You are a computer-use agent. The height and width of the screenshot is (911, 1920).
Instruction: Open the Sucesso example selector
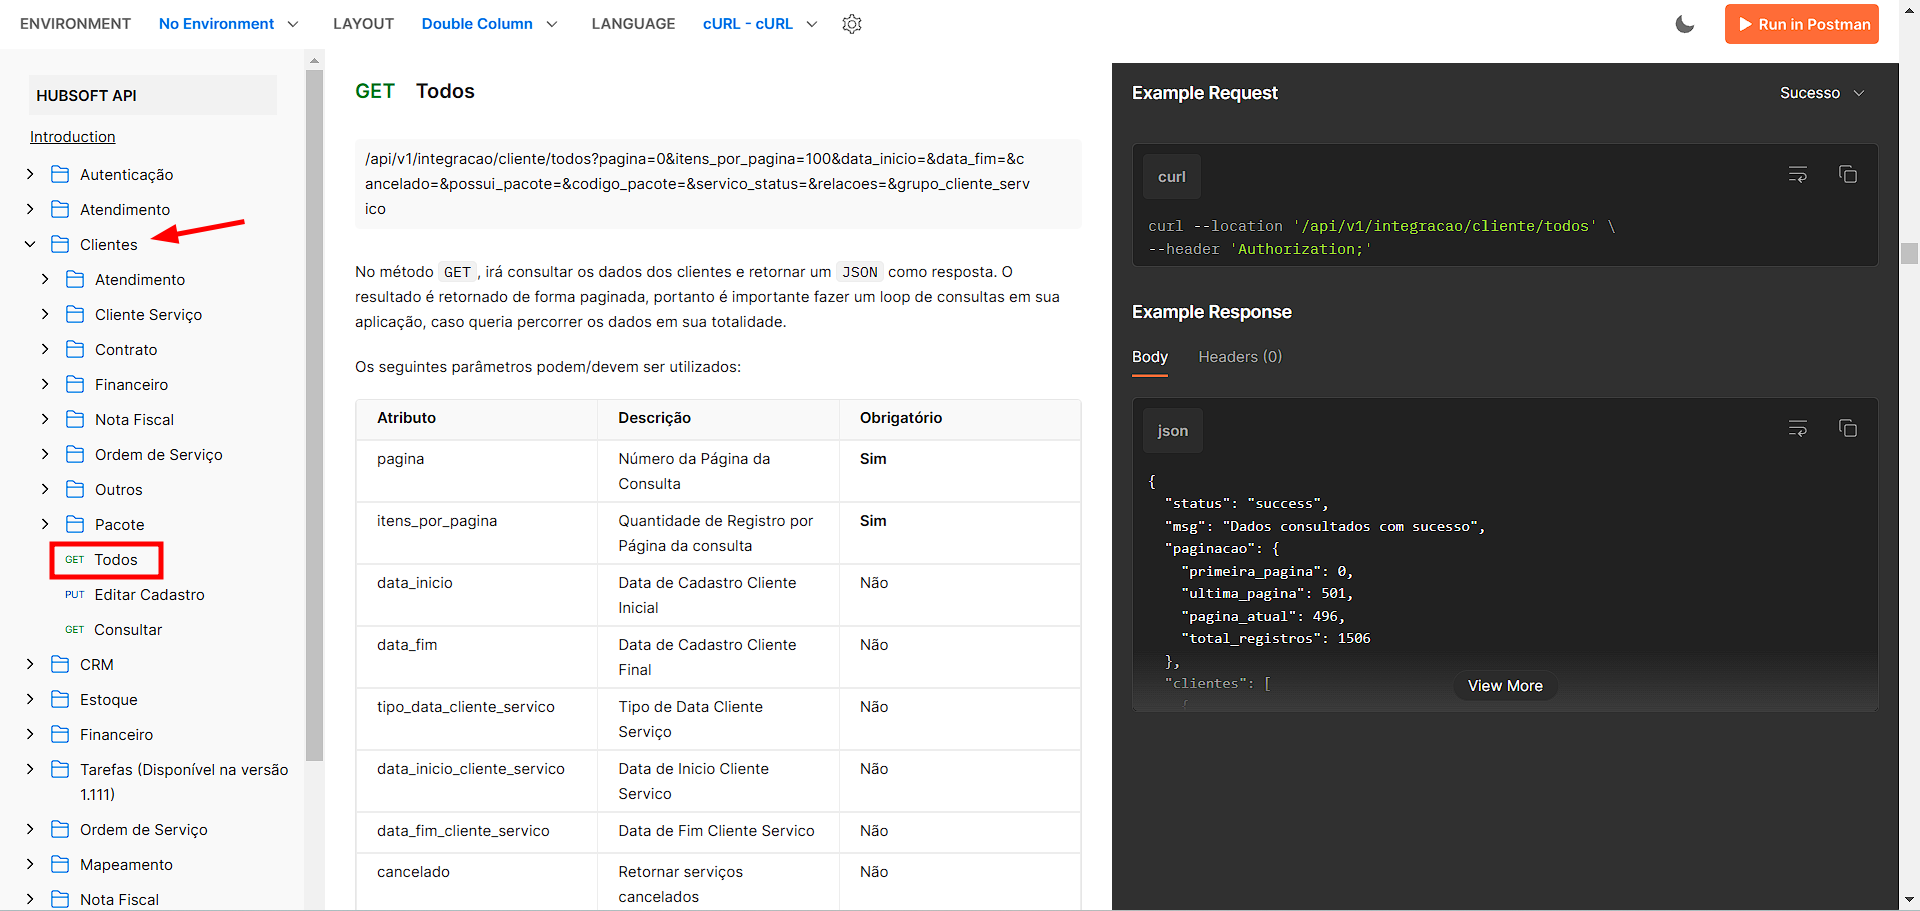click(x=1822, y=93)
